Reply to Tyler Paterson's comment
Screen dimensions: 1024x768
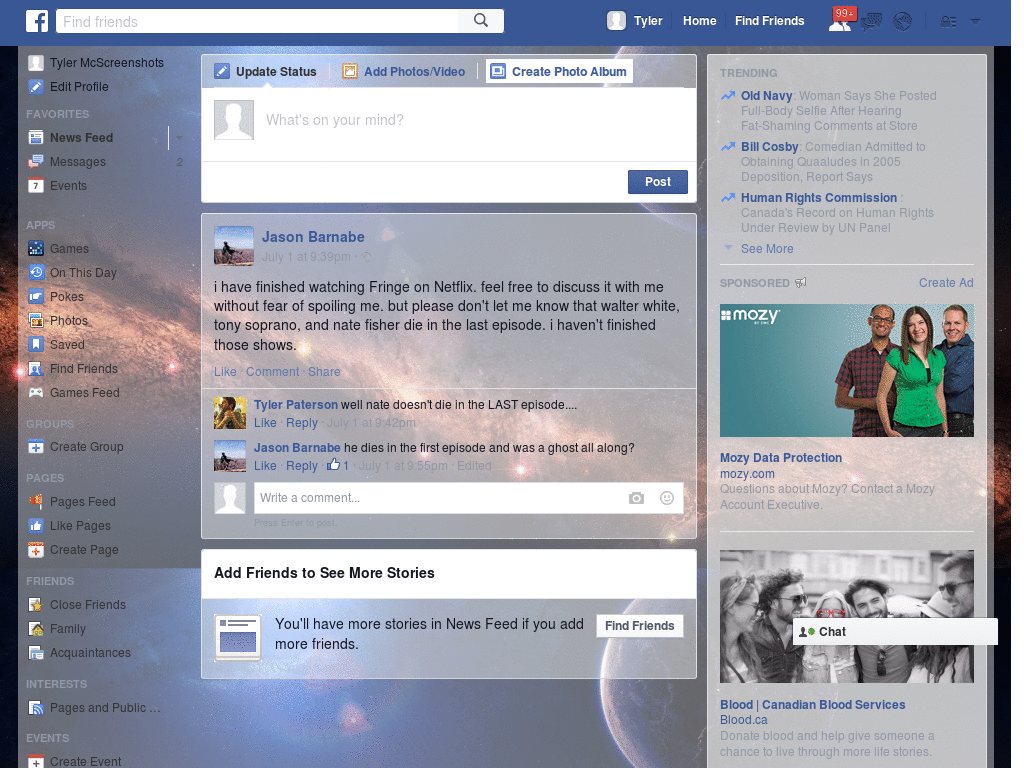click(x=302, y=423)
